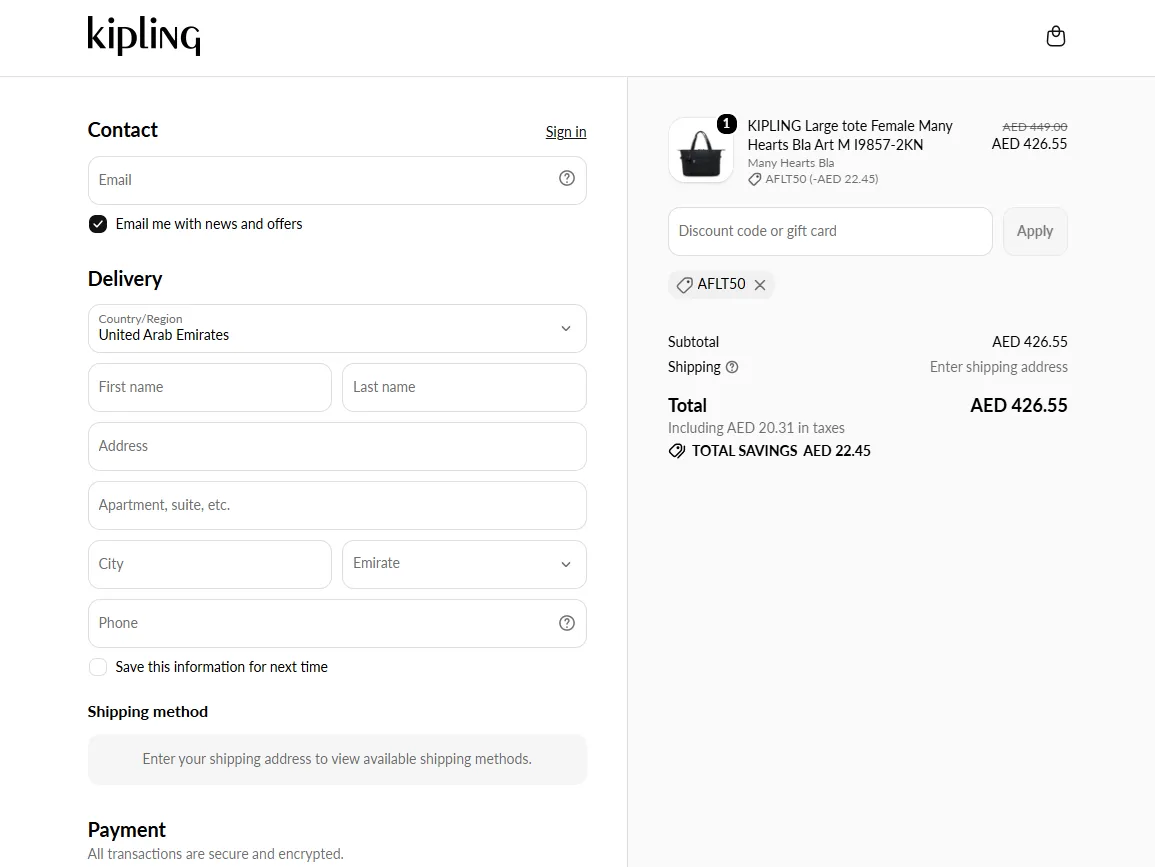Viewport: 1155px width, 867px height.
Task: Click the Kipling tote bag thumbnail
Action: point(701,150)
